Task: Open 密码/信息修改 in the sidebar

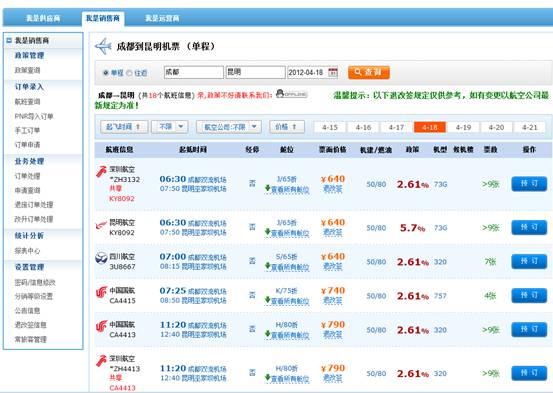Action: tap(35, 282)
